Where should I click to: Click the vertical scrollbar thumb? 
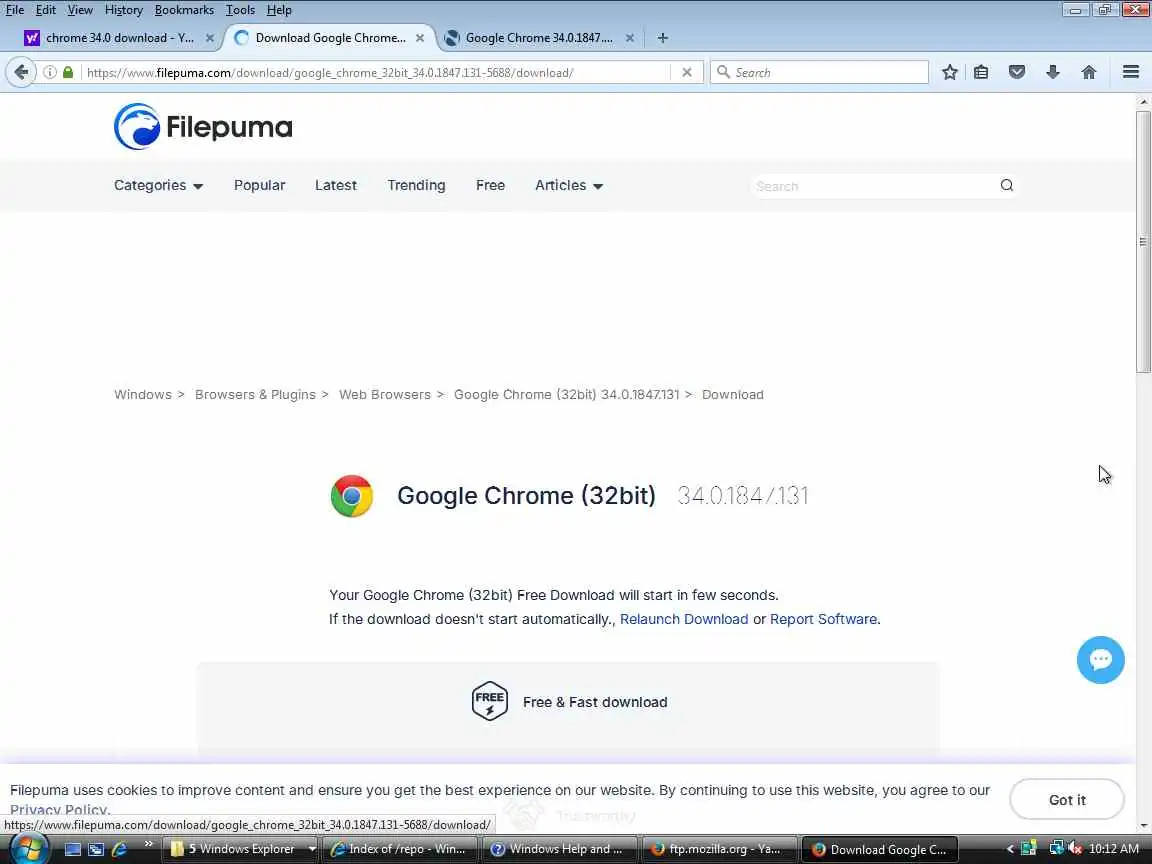pos(1143,242)
